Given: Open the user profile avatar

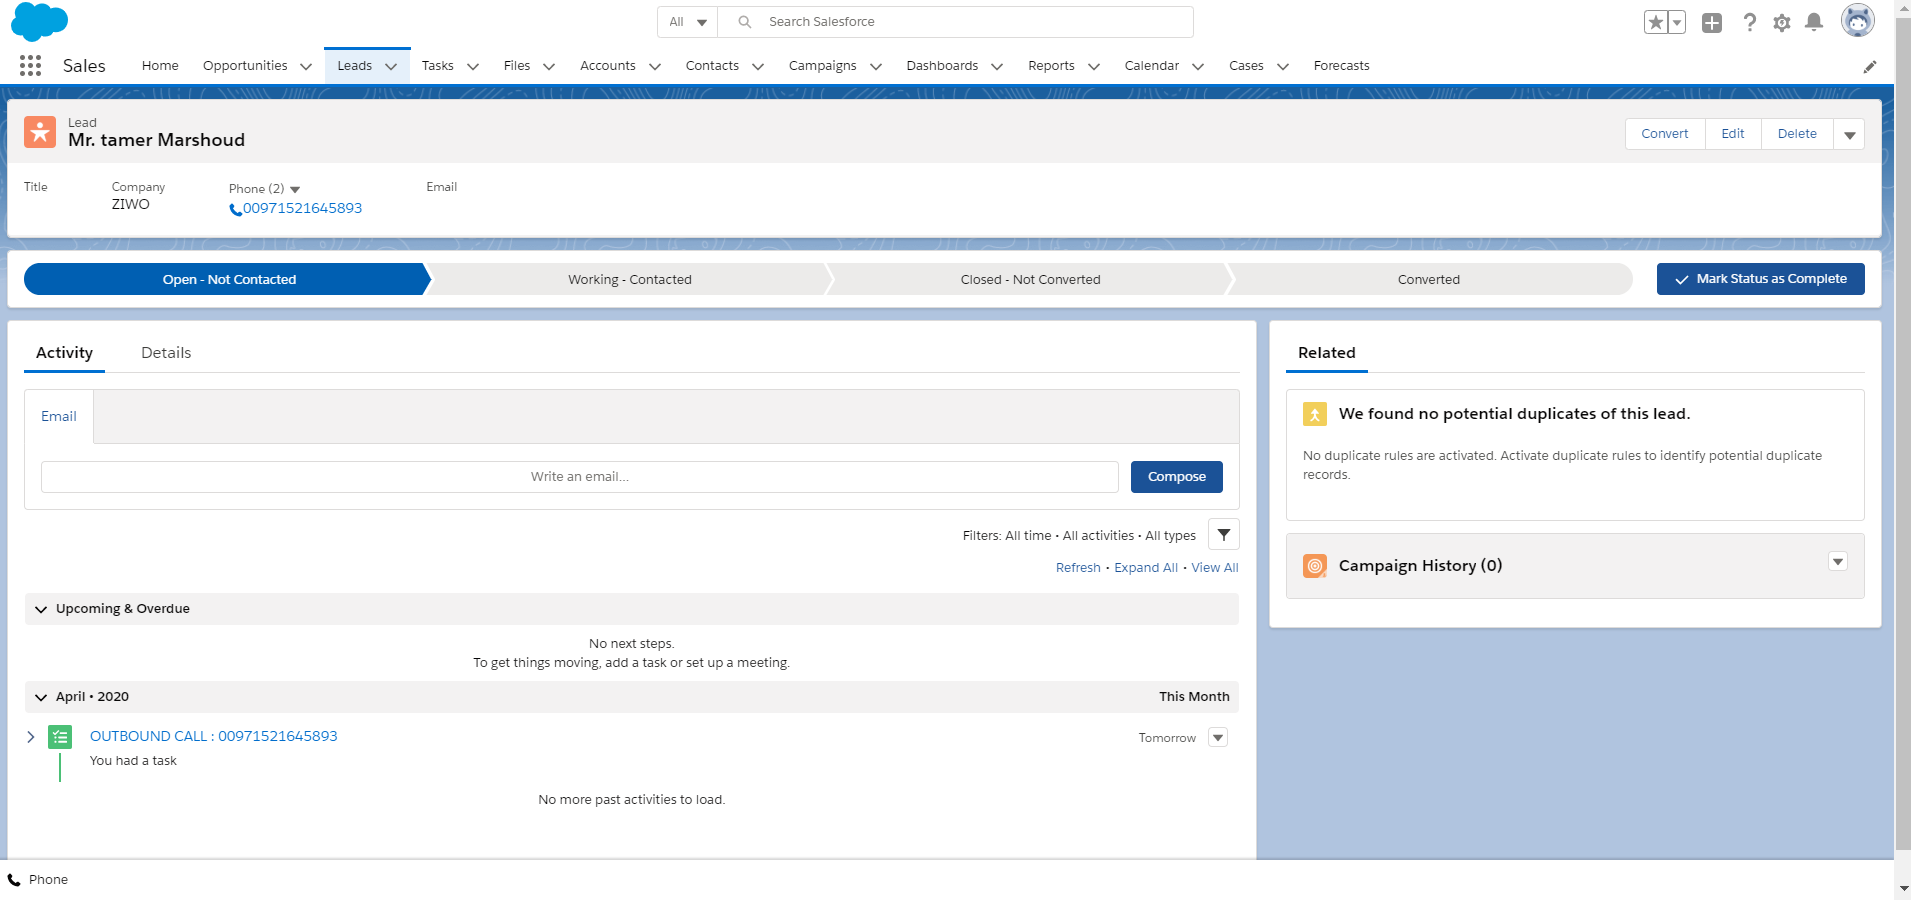Looking at the screenshot, I should tap(1857, 21).
